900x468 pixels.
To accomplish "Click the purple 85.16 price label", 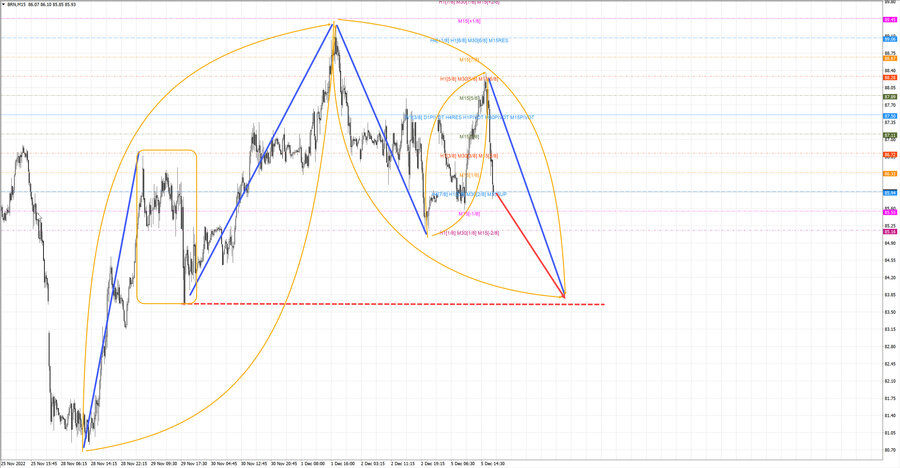I will pyautogui.click(x=890, y=231).
